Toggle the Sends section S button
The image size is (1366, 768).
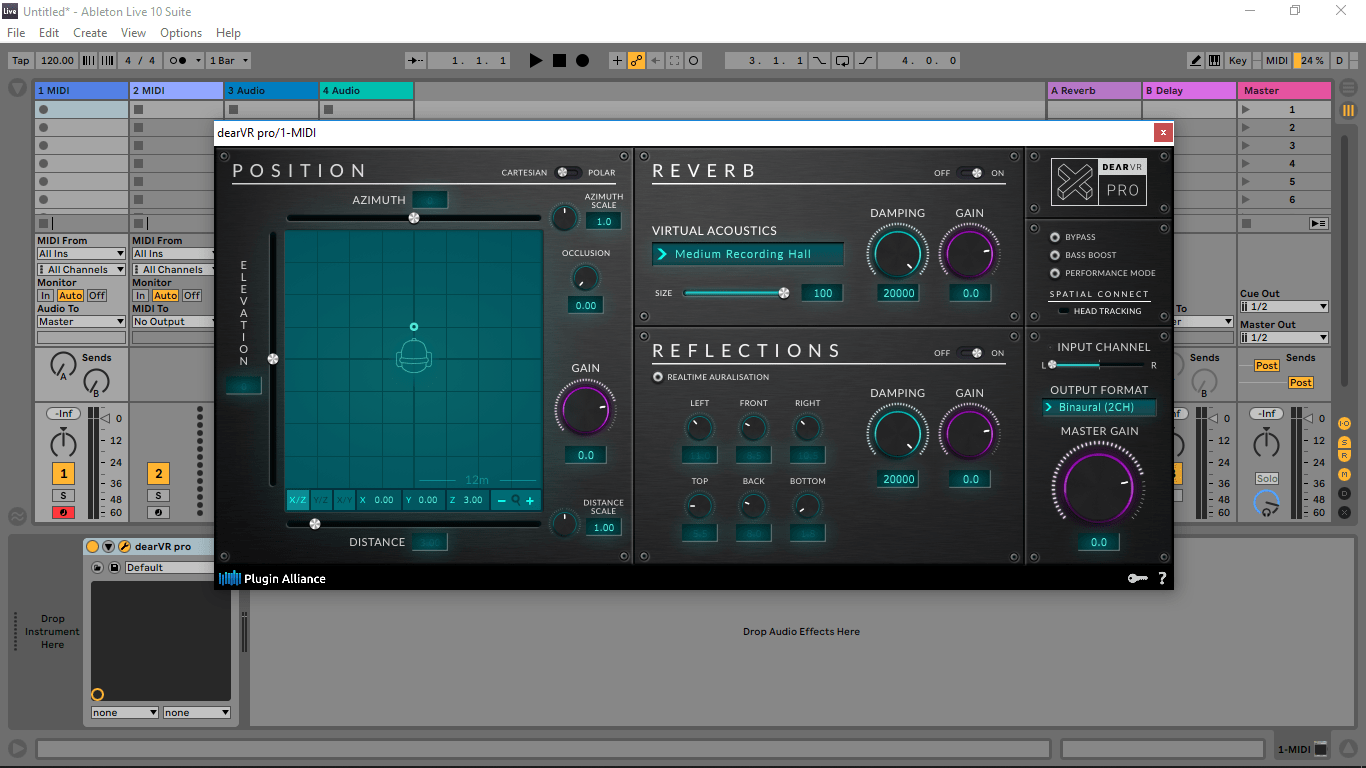click(1344, 442)
